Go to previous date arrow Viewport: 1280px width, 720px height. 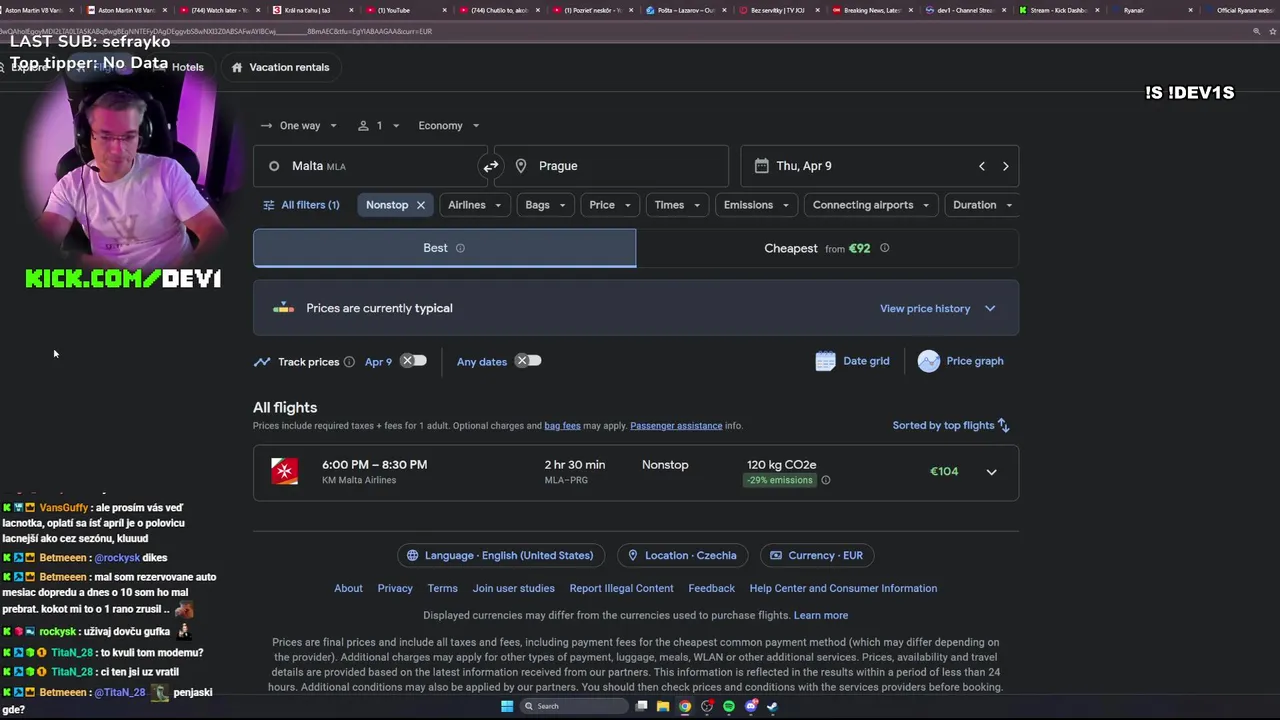tap(981, 166)
